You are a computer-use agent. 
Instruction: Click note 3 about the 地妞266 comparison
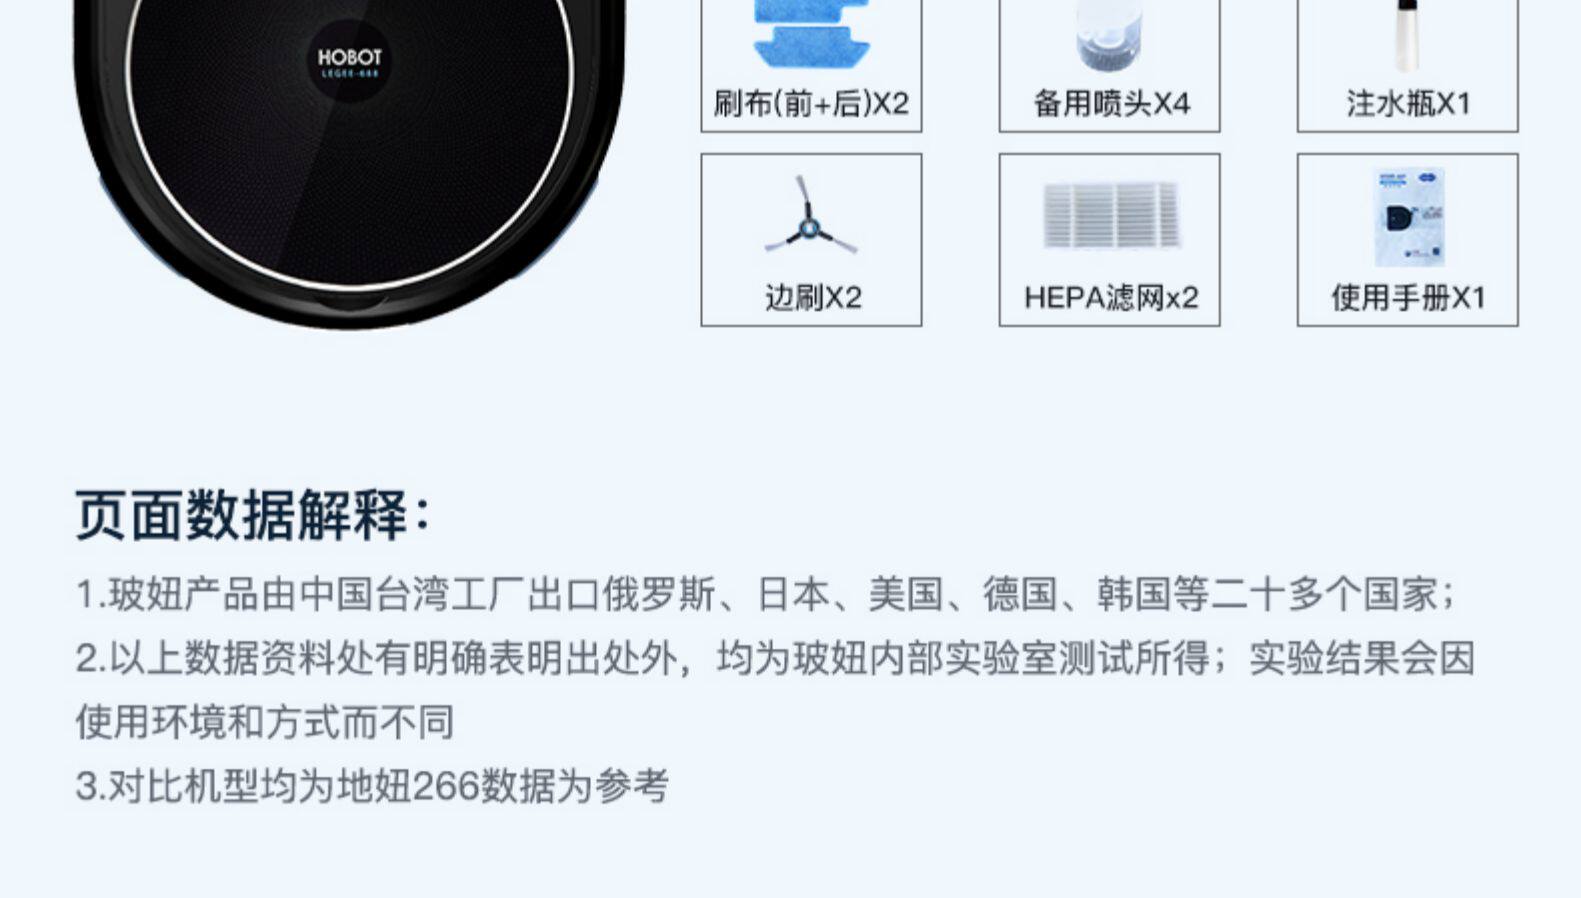[372, 786]
